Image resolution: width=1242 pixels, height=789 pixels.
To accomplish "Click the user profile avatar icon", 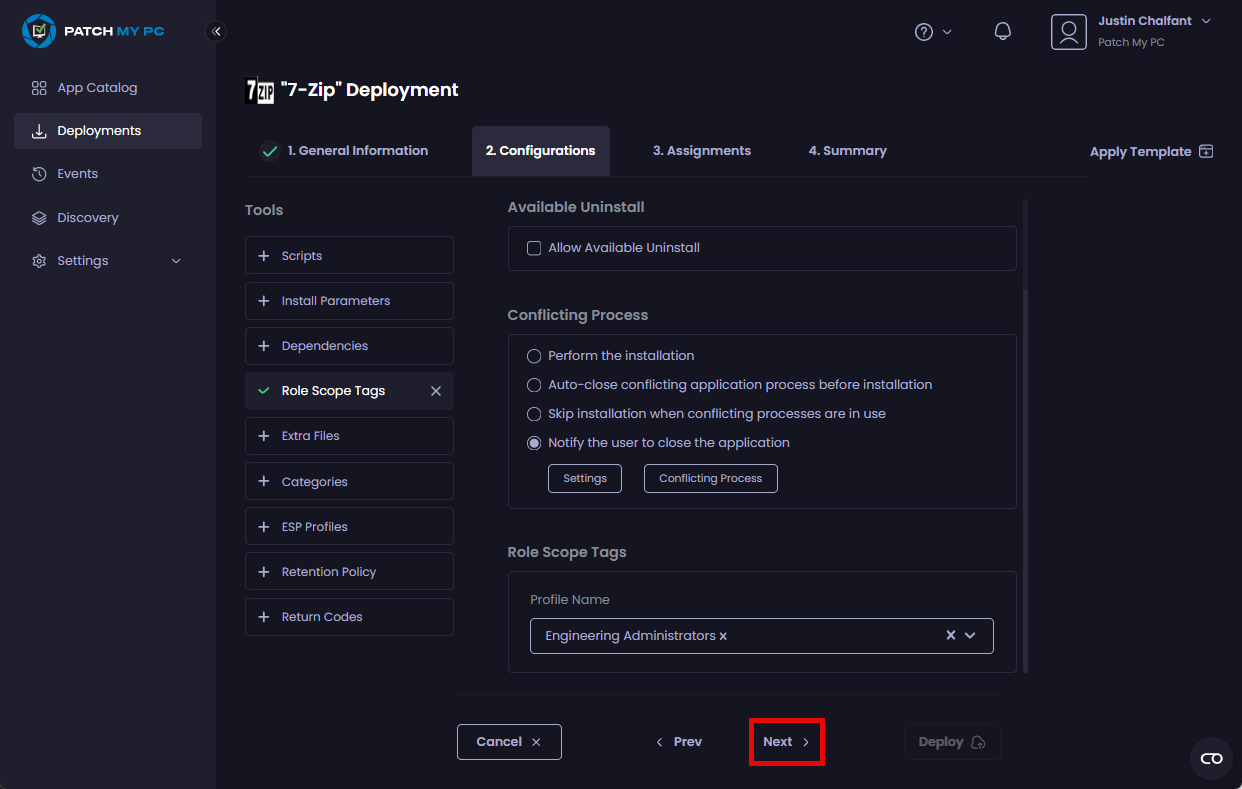I will [x=1068, y=32].
